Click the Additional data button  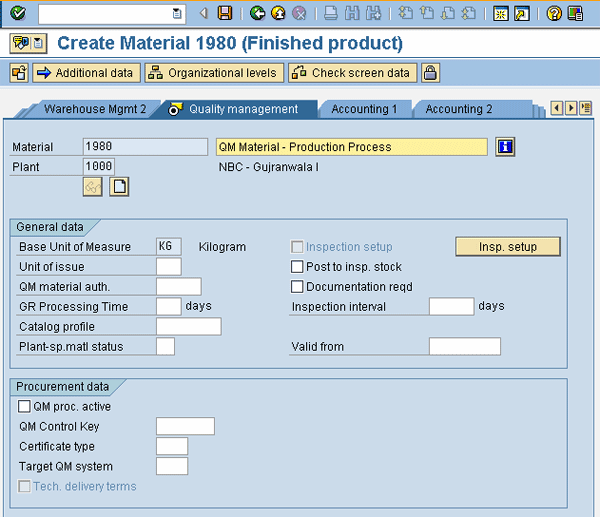86,73
